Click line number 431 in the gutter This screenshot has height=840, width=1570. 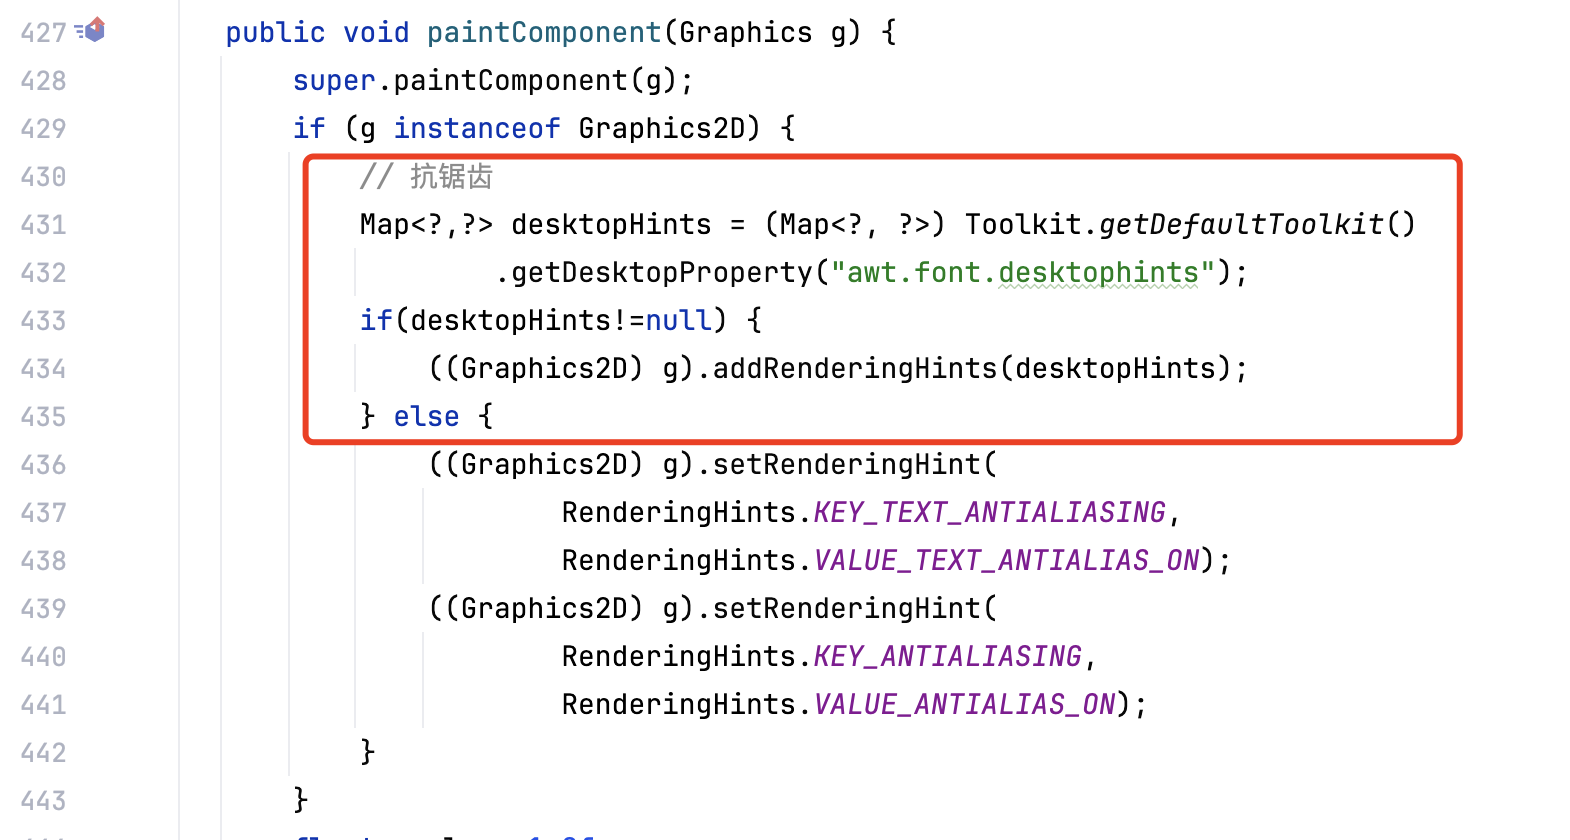(43, 225)
